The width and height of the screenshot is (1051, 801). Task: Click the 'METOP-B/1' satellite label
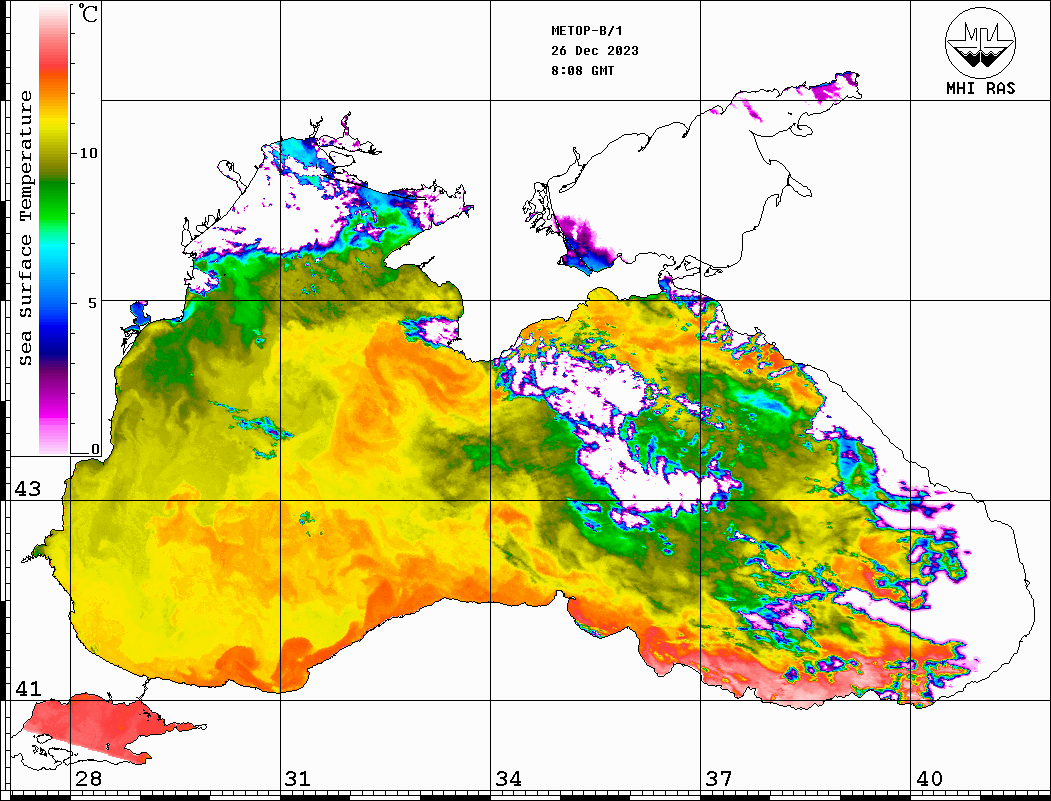click(587, 31)
